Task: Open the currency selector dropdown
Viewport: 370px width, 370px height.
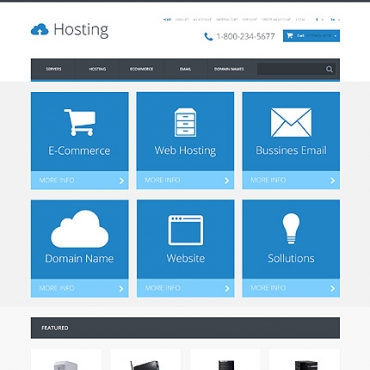Action: point(319,20)
